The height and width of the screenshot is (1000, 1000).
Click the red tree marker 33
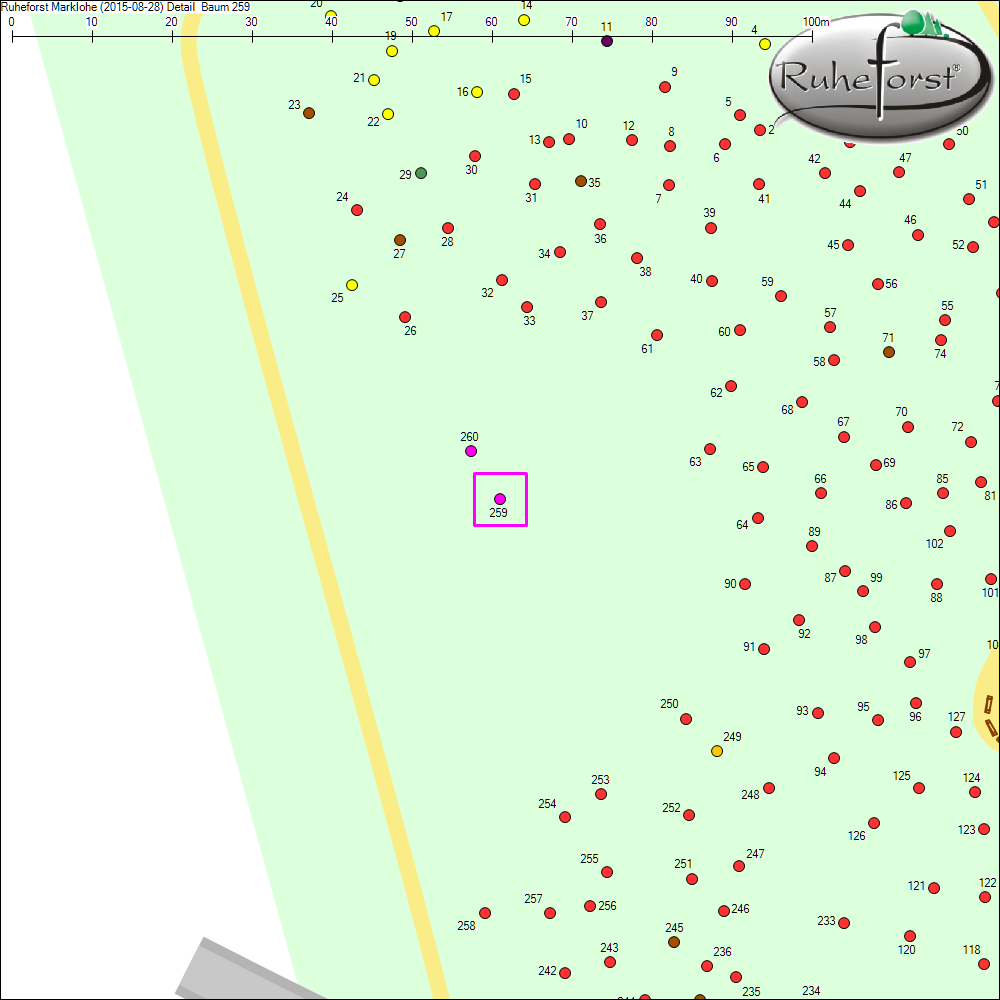[527, 307]
